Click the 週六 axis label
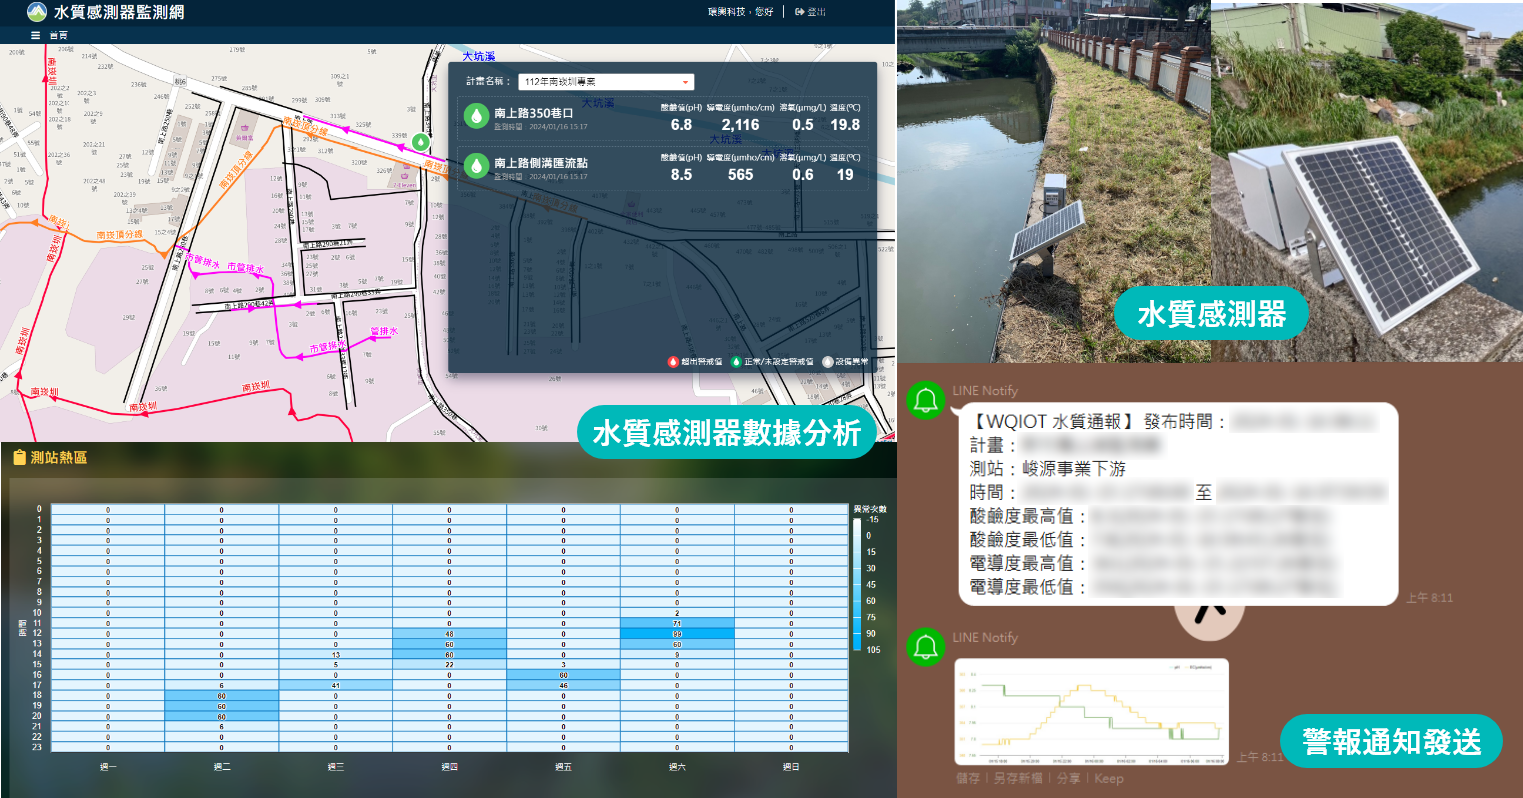The image size is (1523, 798). 677,767
